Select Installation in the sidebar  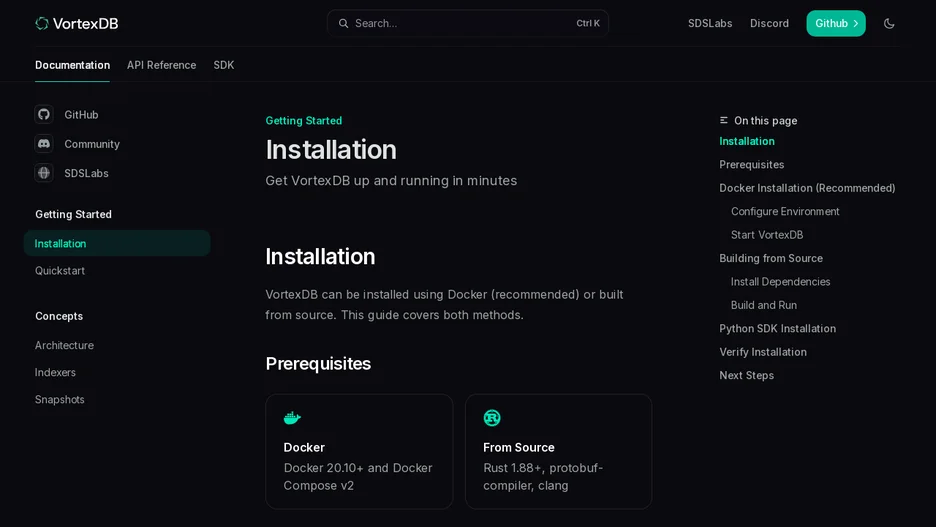[117, 244]
